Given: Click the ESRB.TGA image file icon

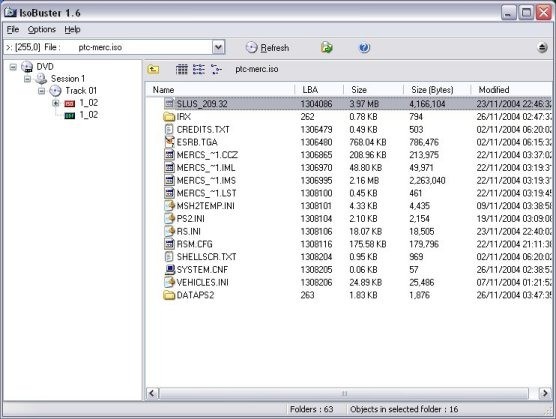Looking at the screenshot, I should [169, 142].
